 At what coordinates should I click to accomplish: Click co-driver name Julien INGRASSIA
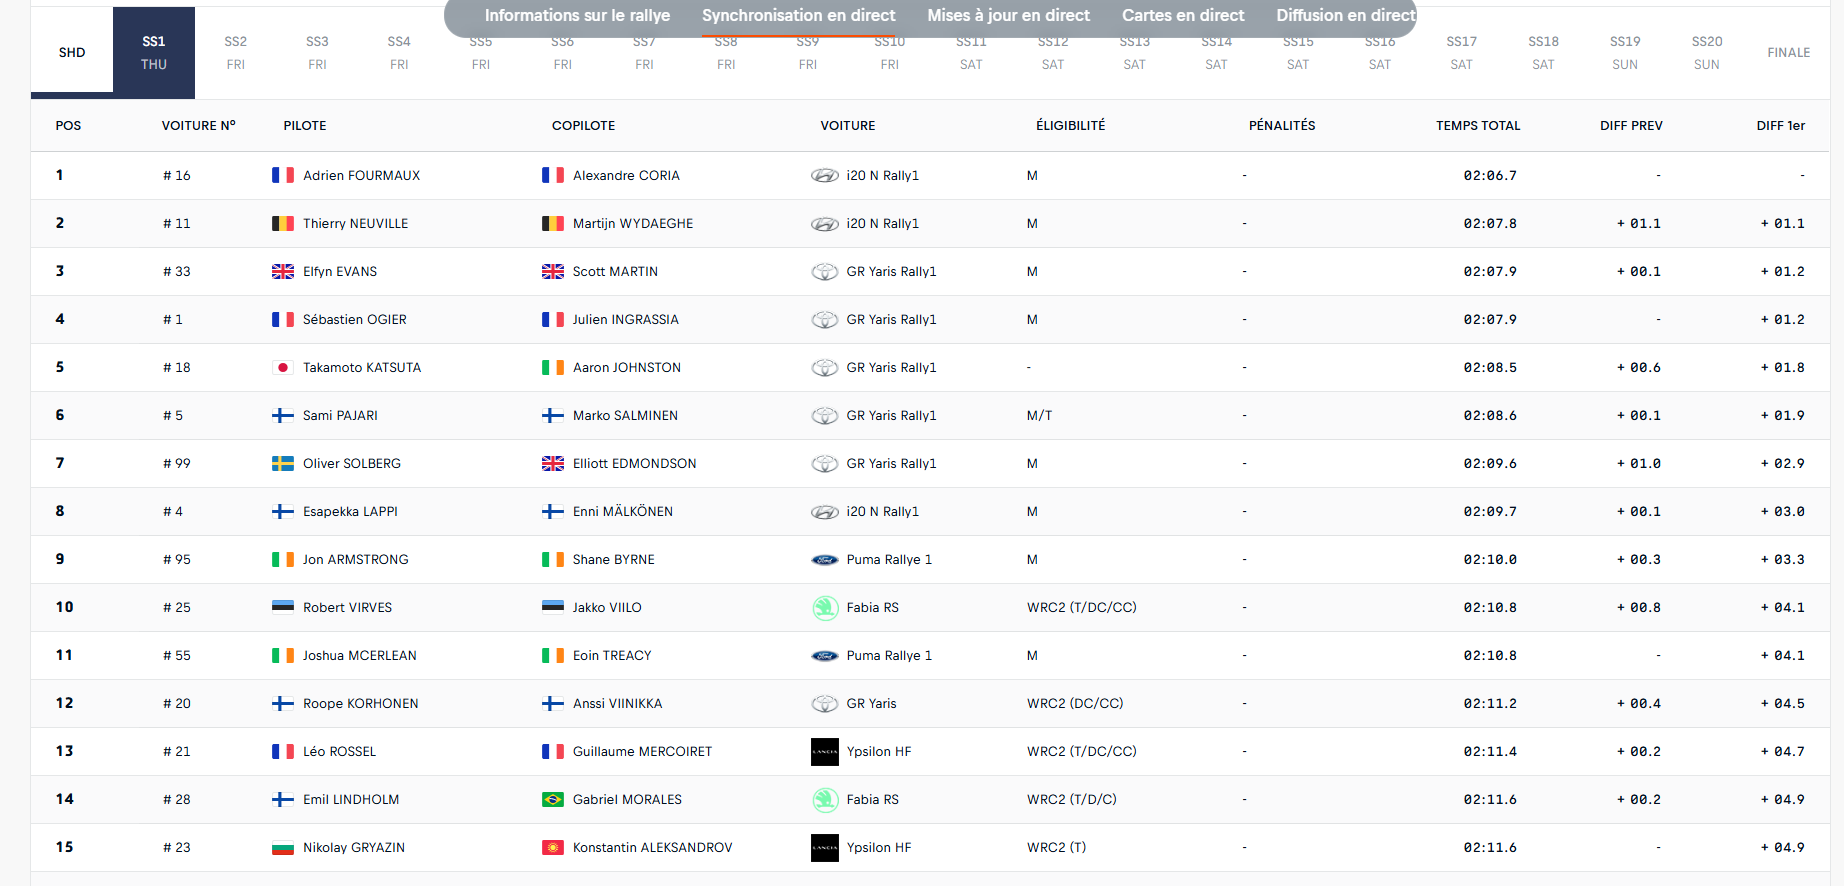(x=626, y=319)
